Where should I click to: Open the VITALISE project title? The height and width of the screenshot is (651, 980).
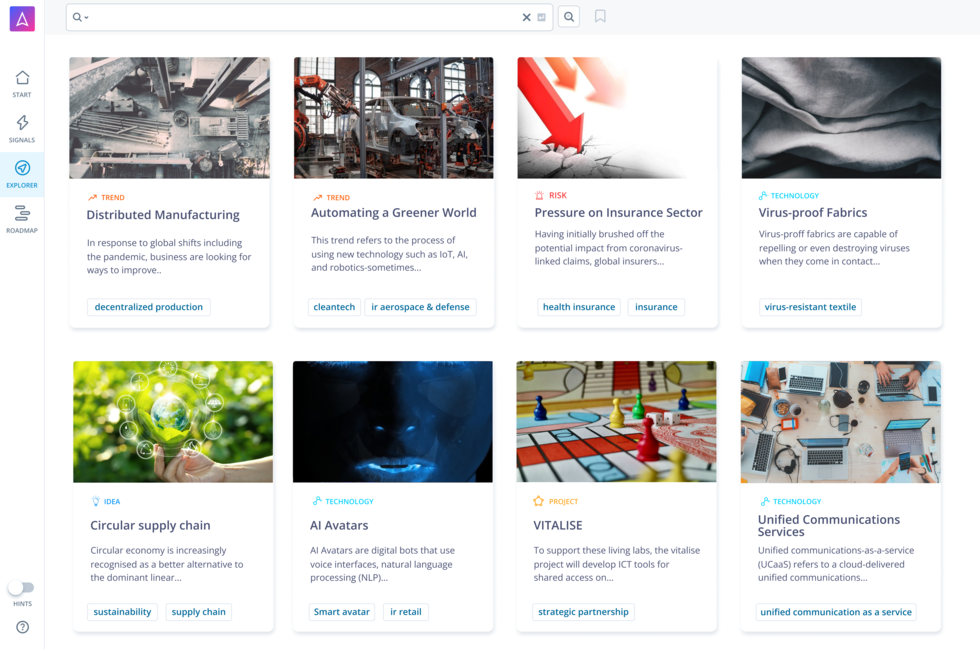[558, 525]
